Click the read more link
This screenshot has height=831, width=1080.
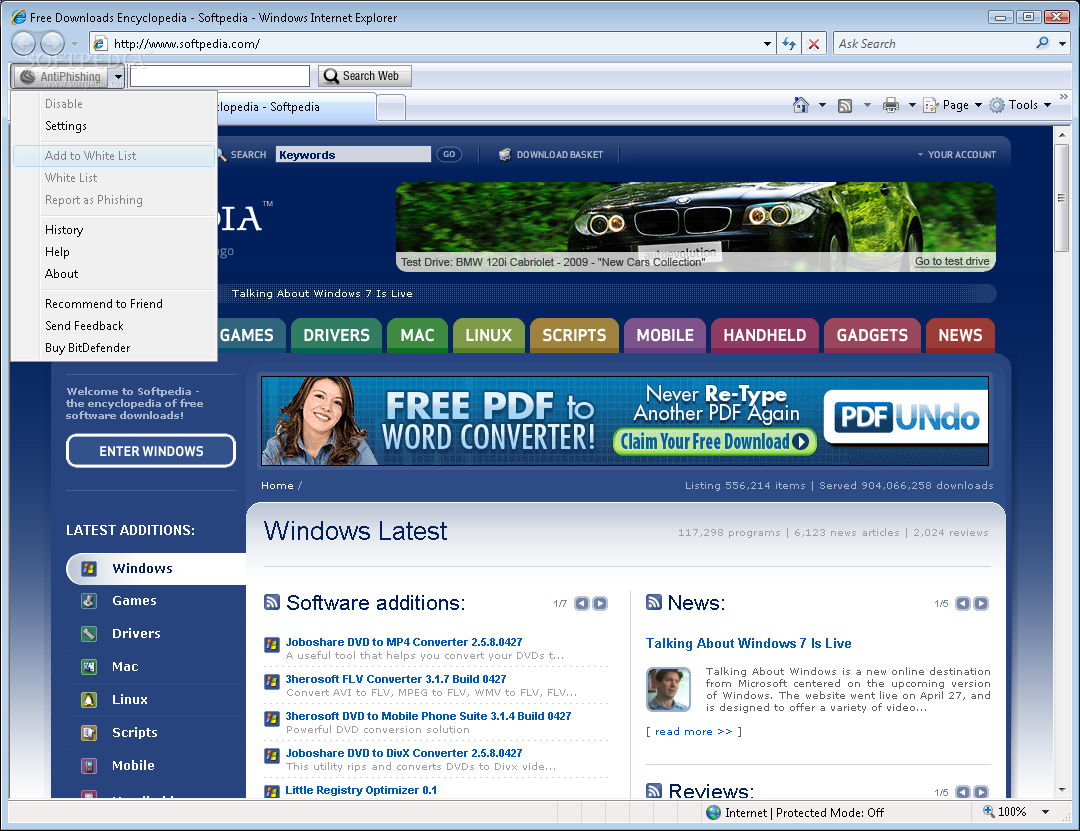[693, 731]
